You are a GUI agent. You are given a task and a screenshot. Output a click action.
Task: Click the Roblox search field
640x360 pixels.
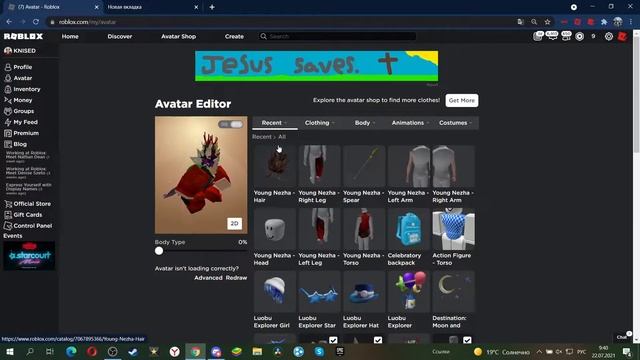coord(338,36)
